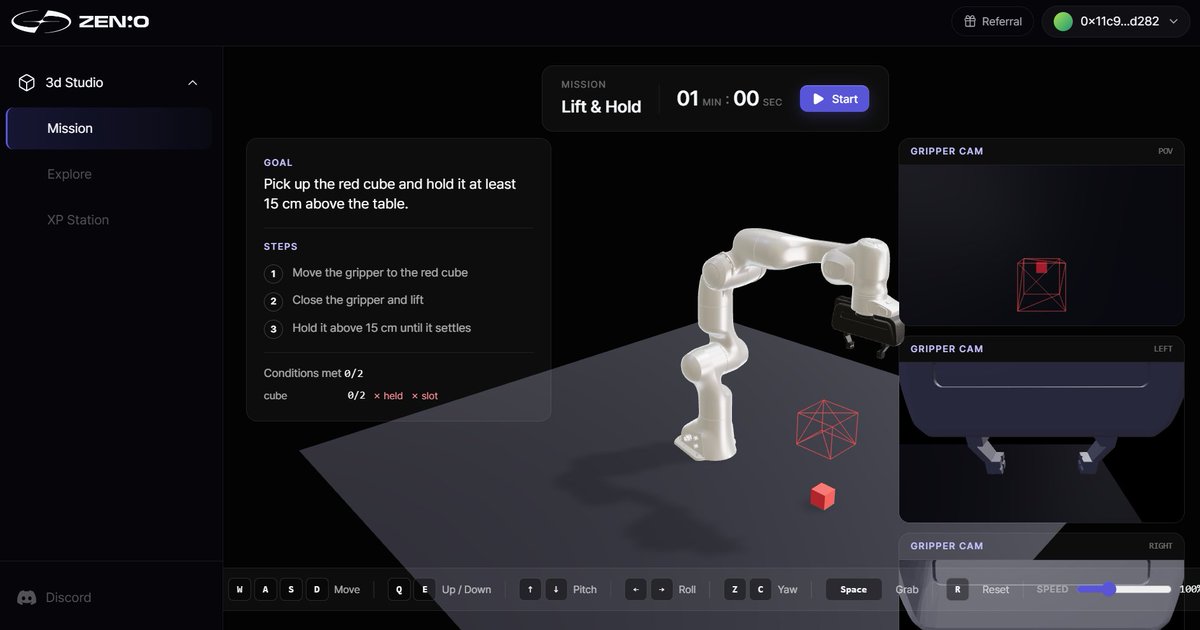Screen dimensions: 1200x630
Task: Click the 3d Studio section label
Action: click(x=74, y=83)
